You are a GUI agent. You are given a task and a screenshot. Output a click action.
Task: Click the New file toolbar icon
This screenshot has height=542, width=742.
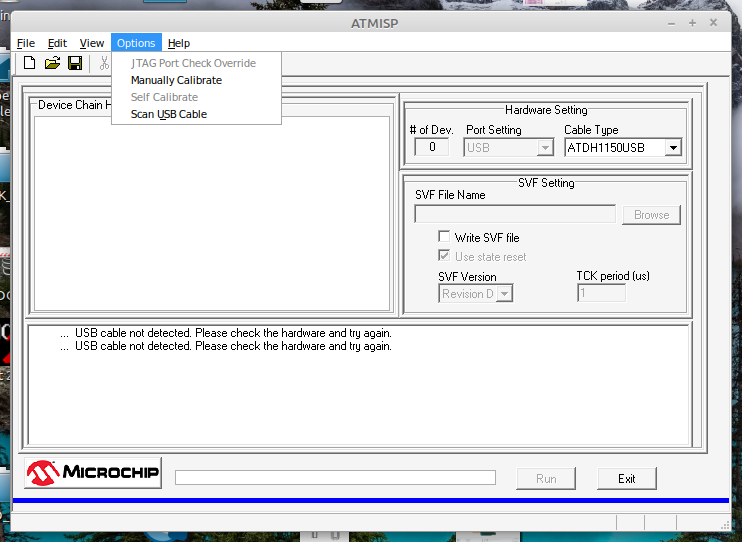click(30, 63)
